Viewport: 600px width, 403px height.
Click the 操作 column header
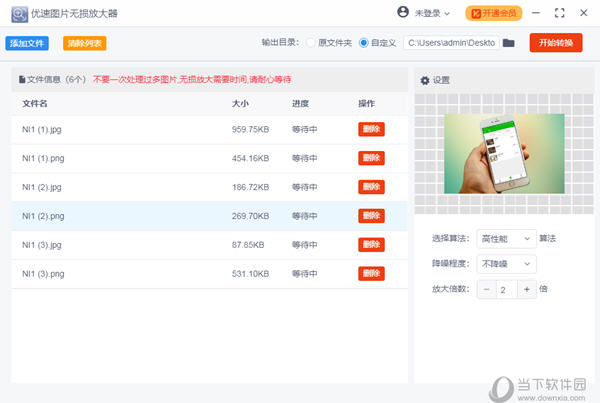click(367, 103)
